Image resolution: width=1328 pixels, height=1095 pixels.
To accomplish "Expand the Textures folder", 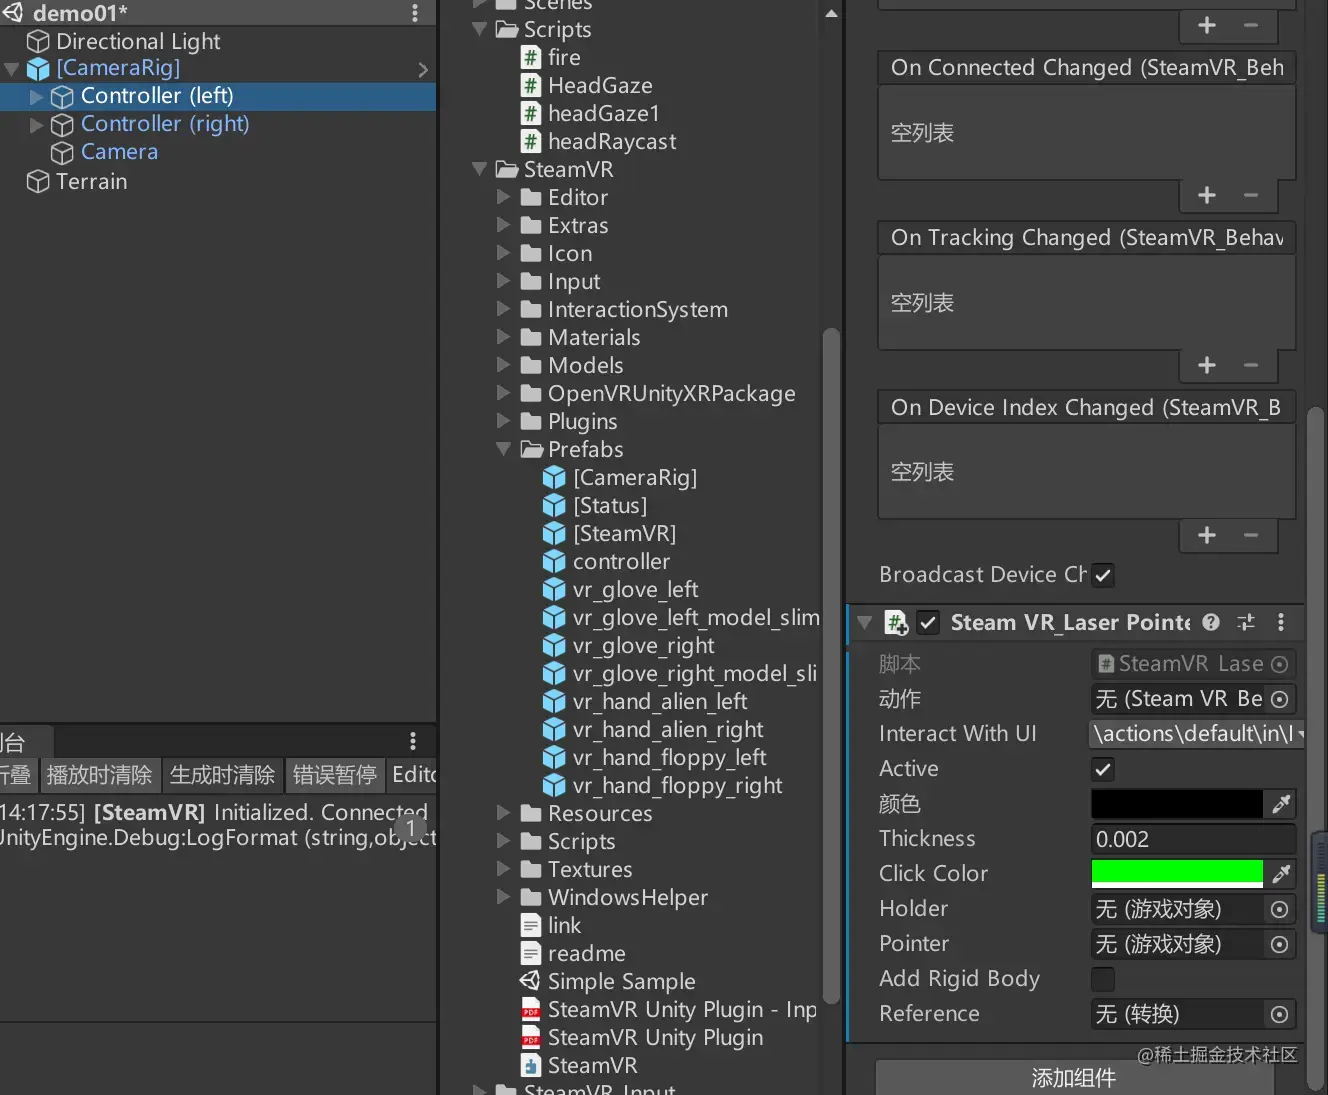I will point(504,869).
